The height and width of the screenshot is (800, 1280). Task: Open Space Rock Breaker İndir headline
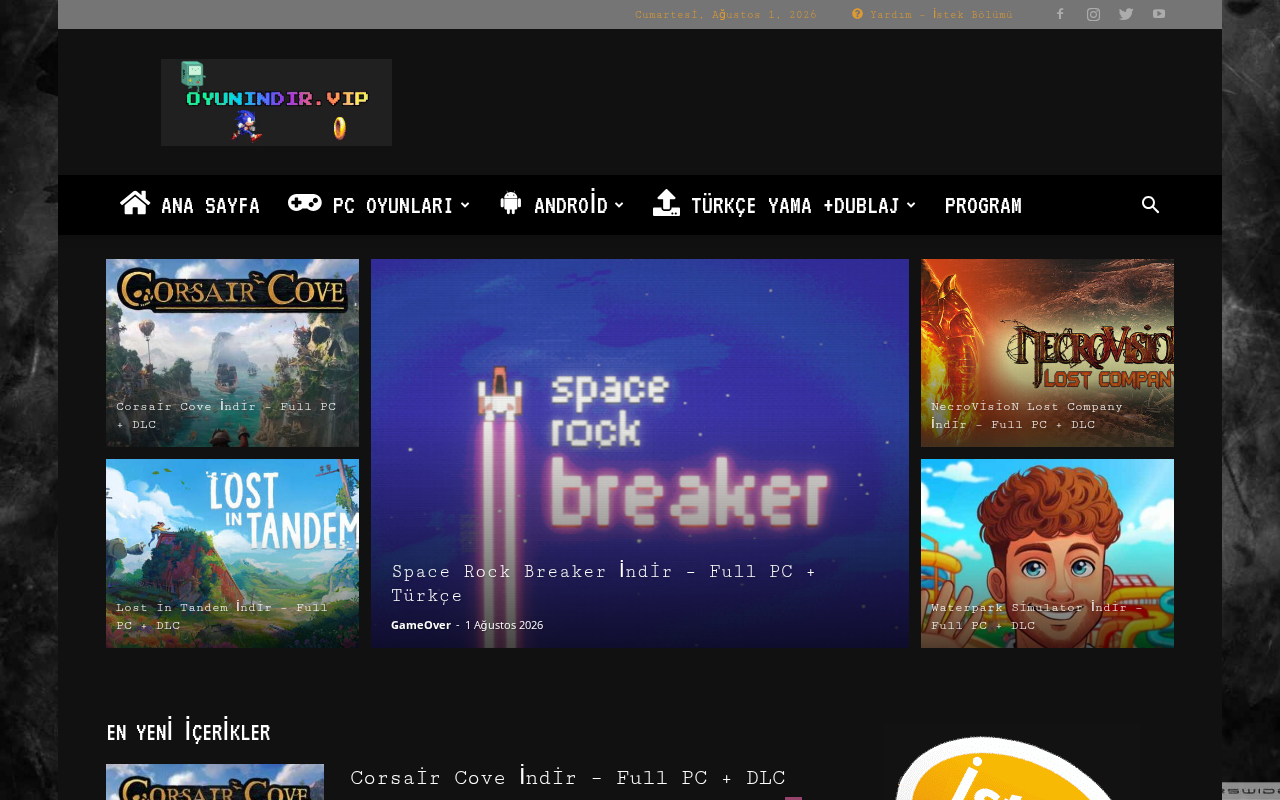[x=603, y=583]
